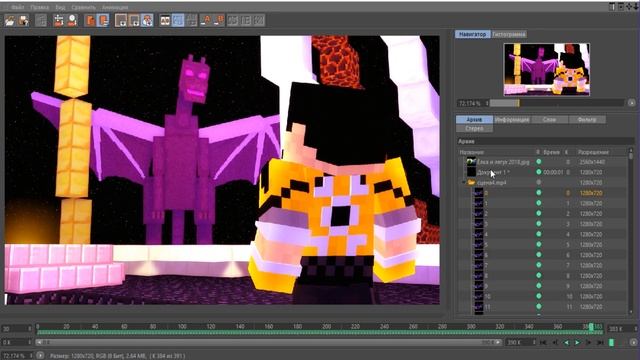Open the Вид menu

coord(60,7)
